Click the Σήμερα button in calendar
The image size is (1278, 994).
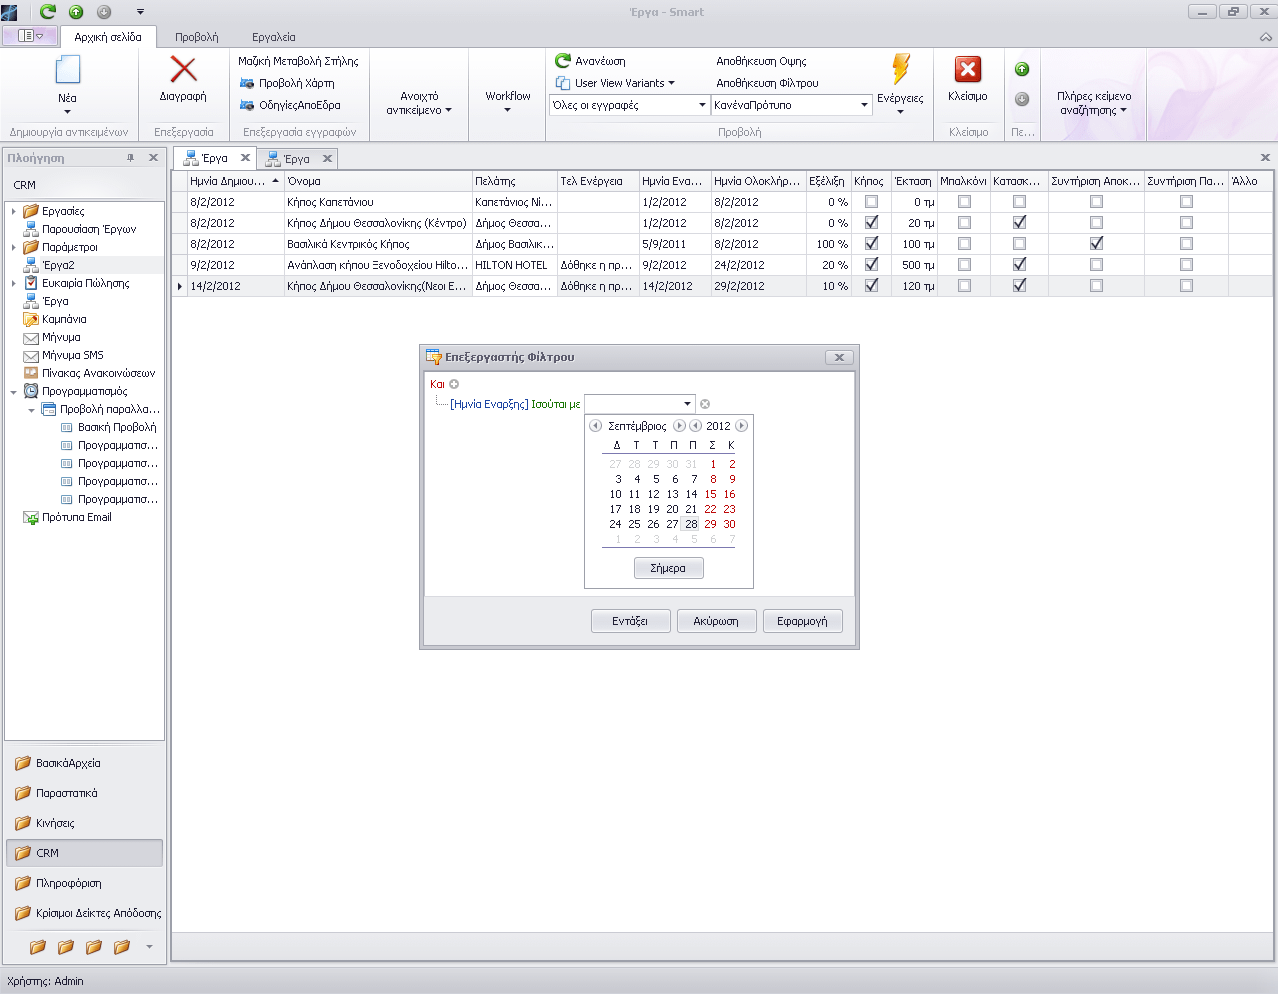point(668,568)
